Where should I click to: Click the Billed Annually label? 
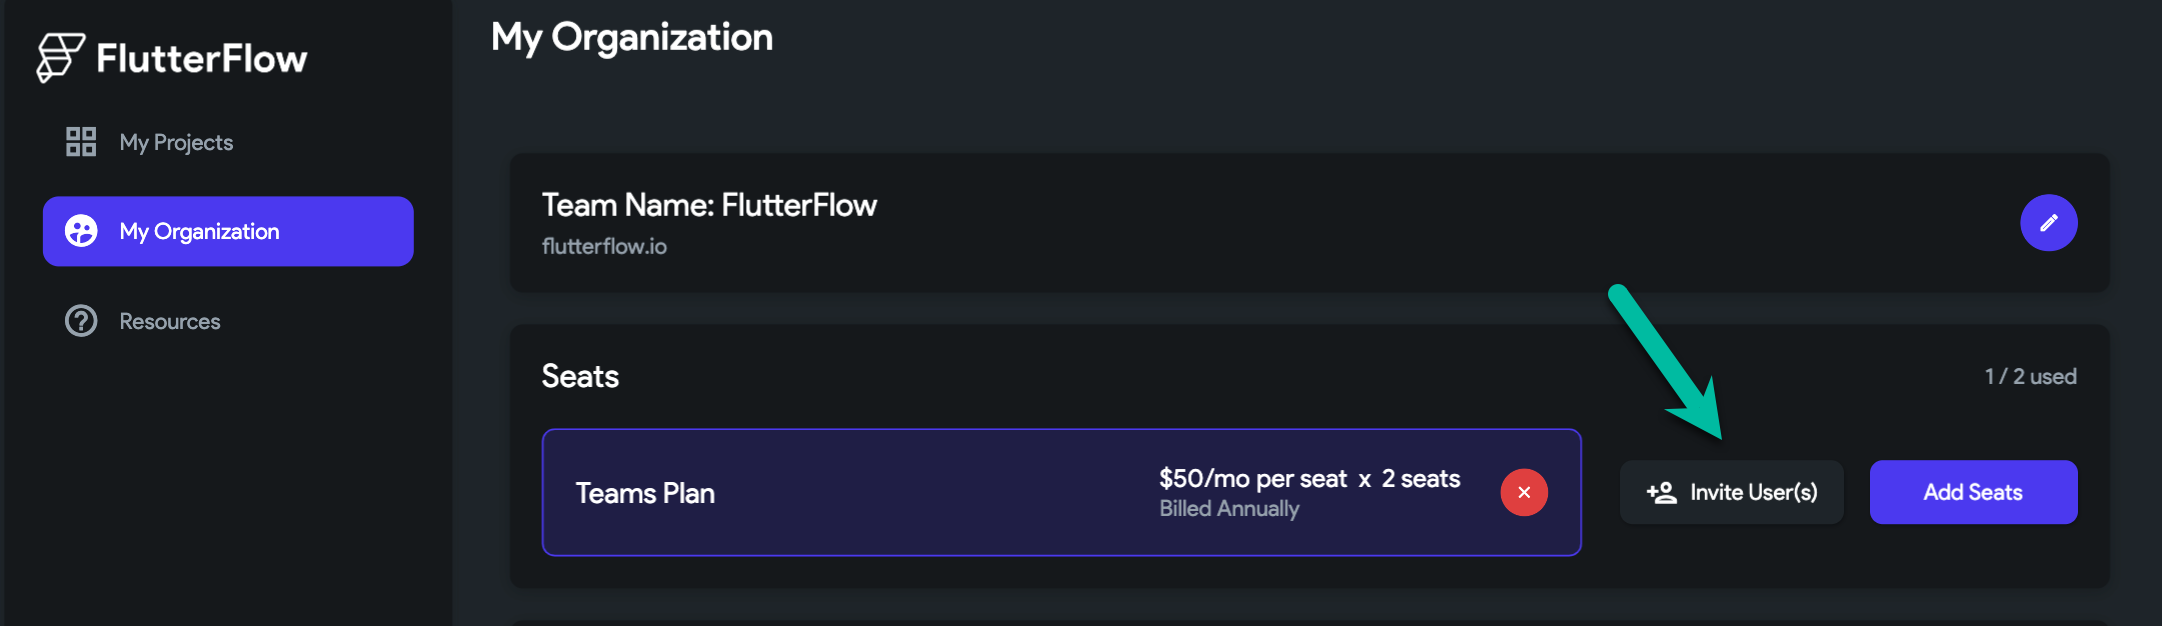coord(1229,509)
